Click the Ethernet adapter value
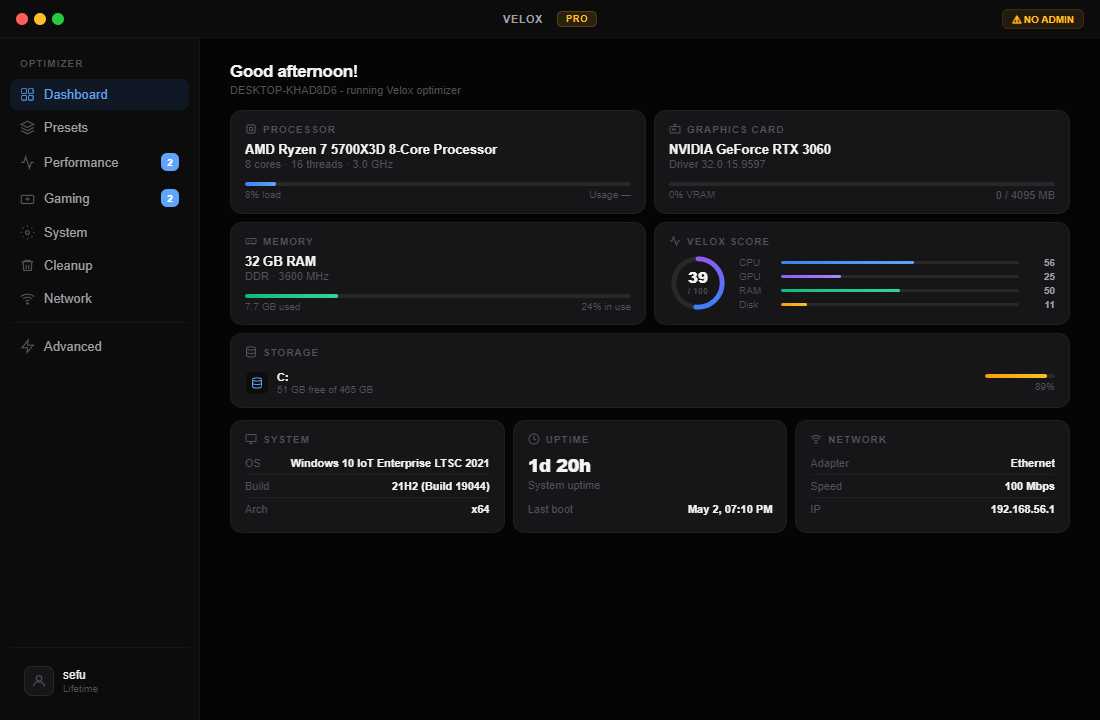The width and height of the screenshot is (1100, 720). (1033, 463)
